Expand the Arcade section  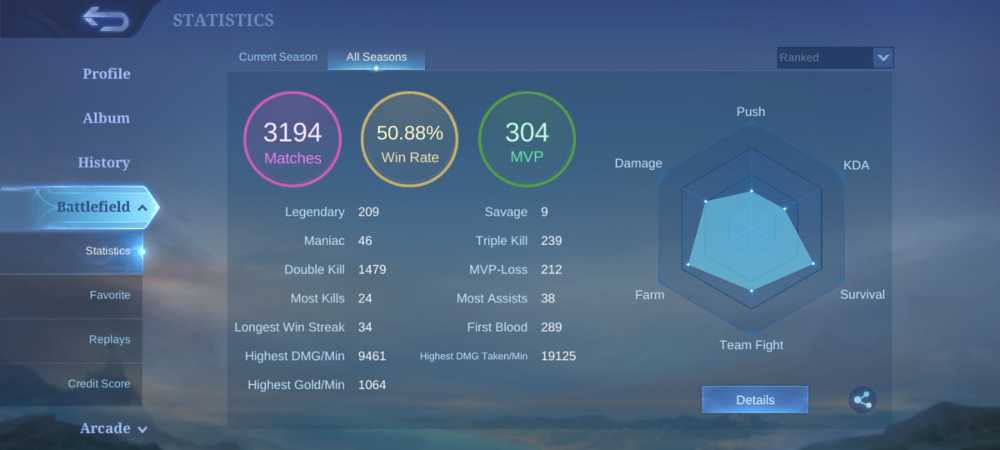point(114,428)
